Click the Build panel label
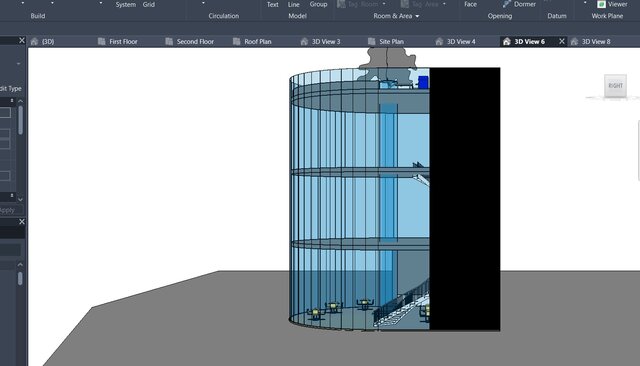This screenshot has width=640, height=366. pyautogui.click(x=38, y=16)
